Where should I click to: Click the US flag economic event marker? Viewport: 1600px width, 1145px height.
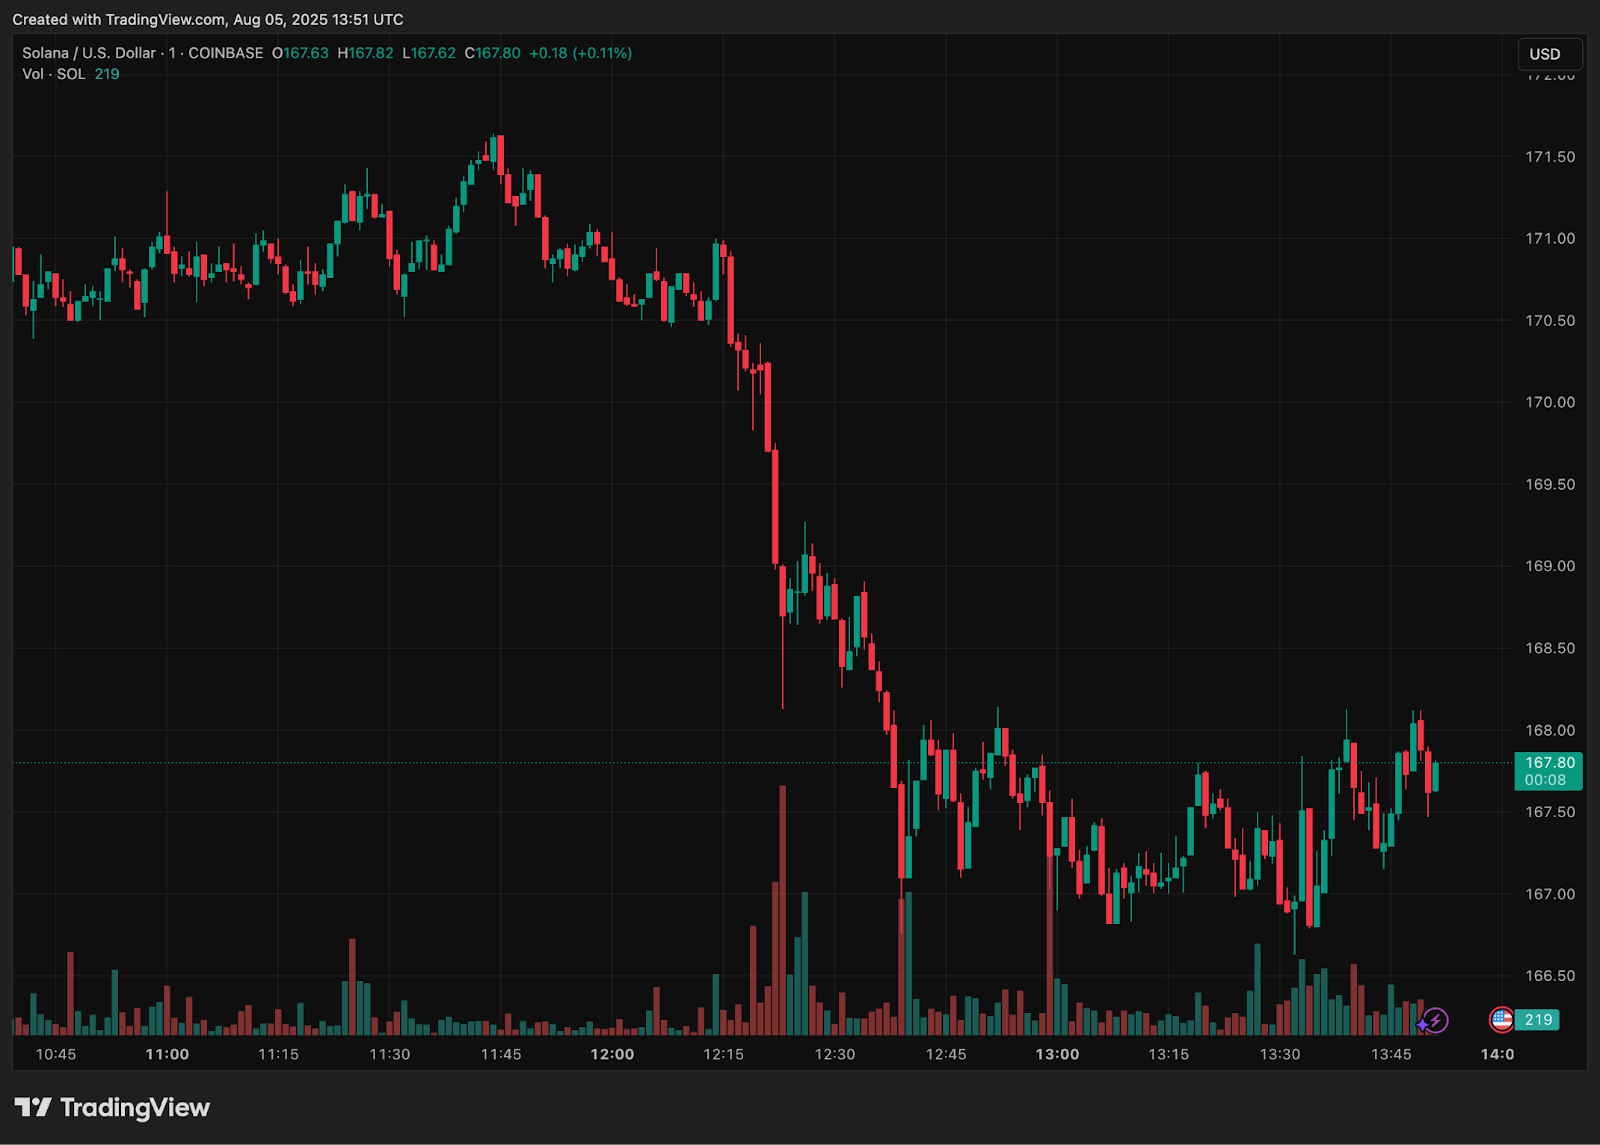(x=1502, y=1020)
